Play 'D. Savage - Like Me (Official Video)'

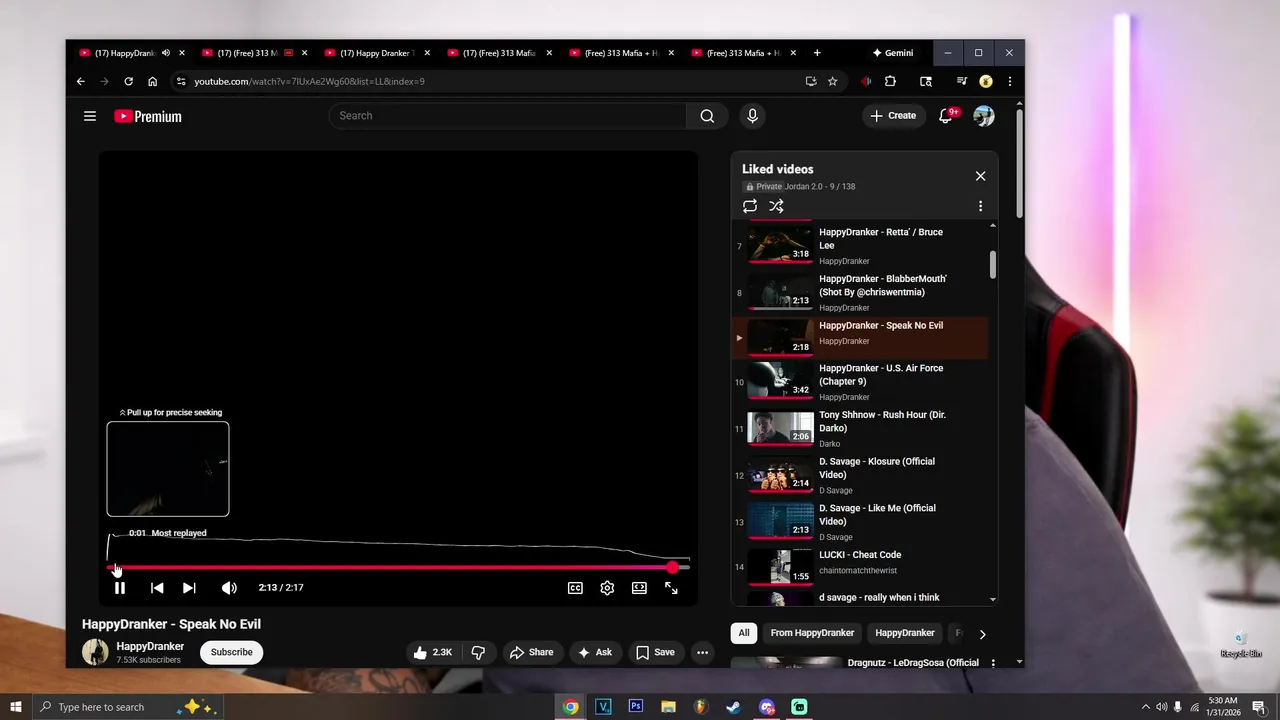860,522
